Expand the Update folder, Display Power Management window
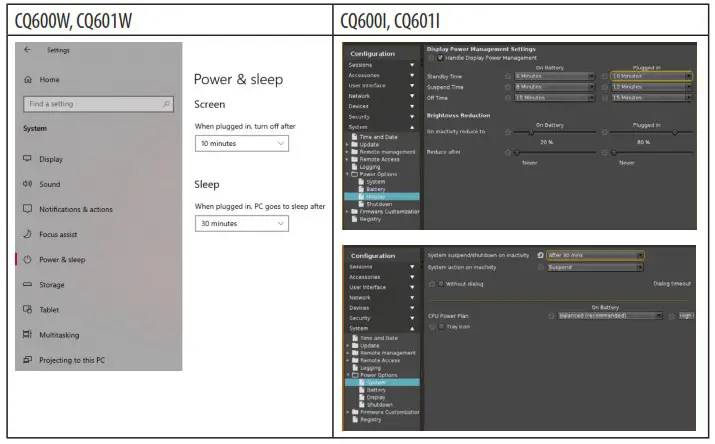Viewport: 715px width, 444px height. [x=347, y=145]
